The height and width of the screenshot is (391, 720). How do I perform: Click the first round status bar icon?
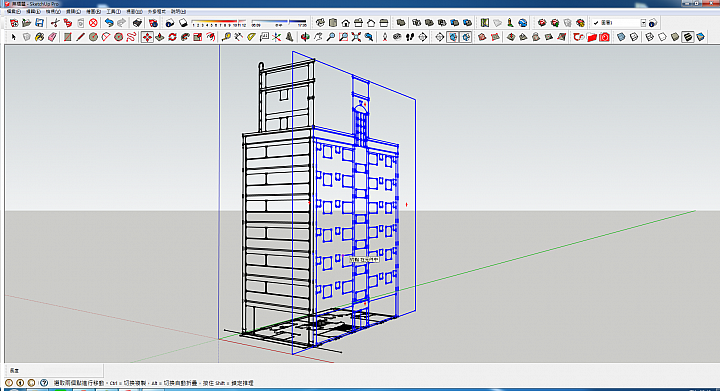pos(9,383)
